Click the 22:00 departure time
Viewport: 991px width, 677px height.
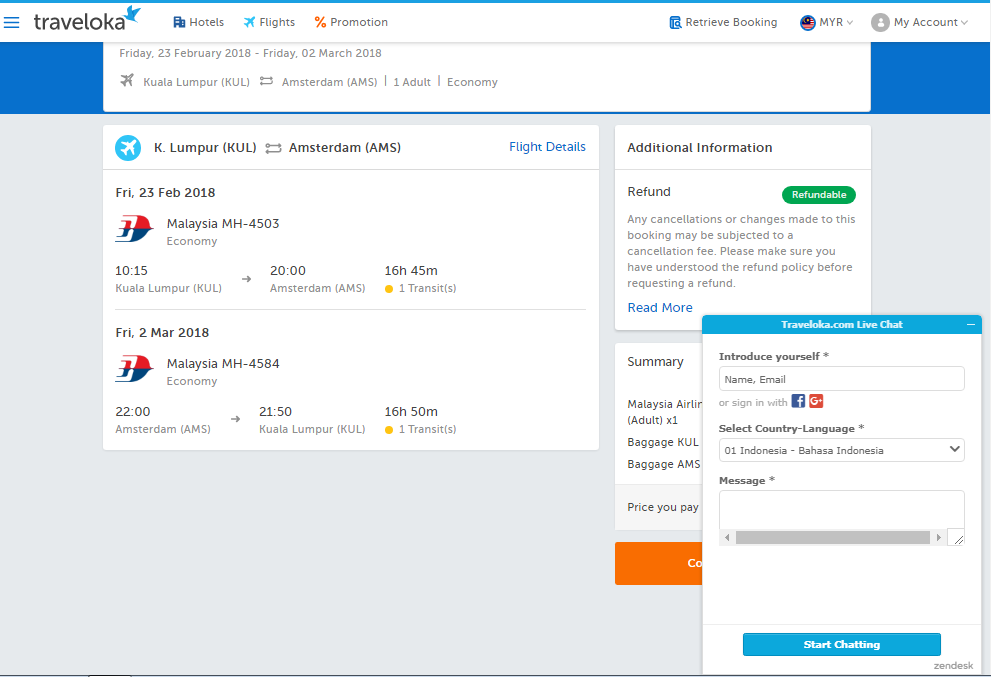133,412
